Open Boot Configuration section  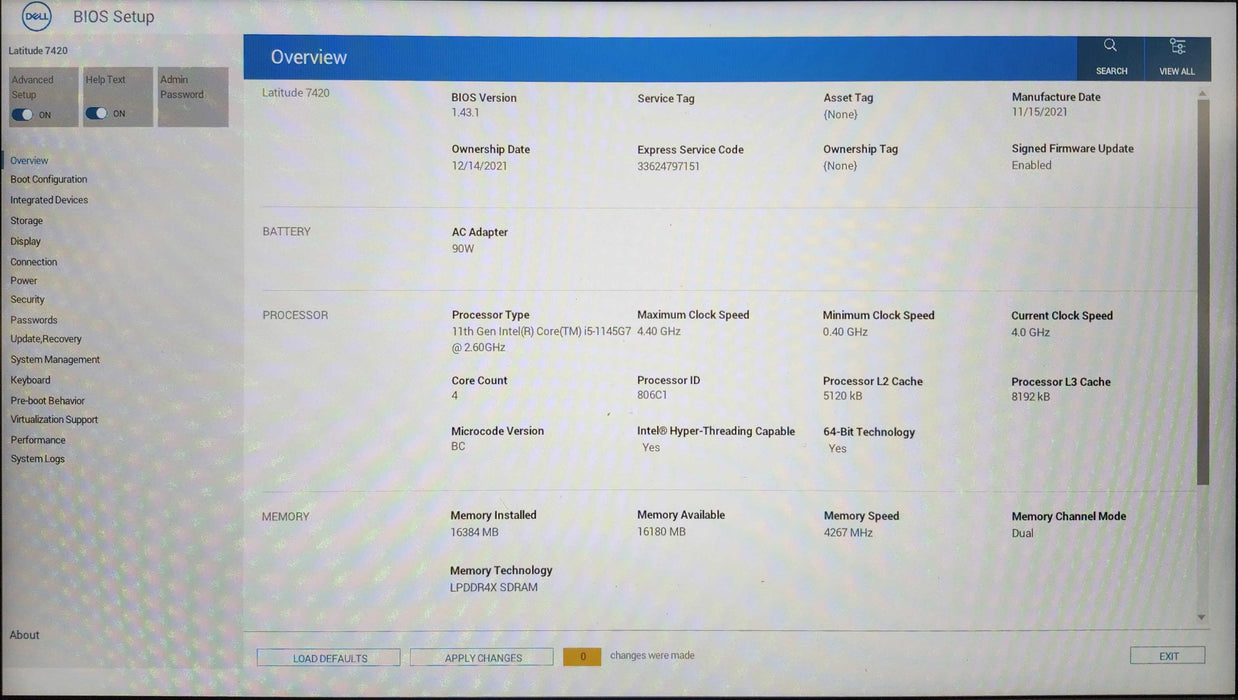click(x=49, y=180)
